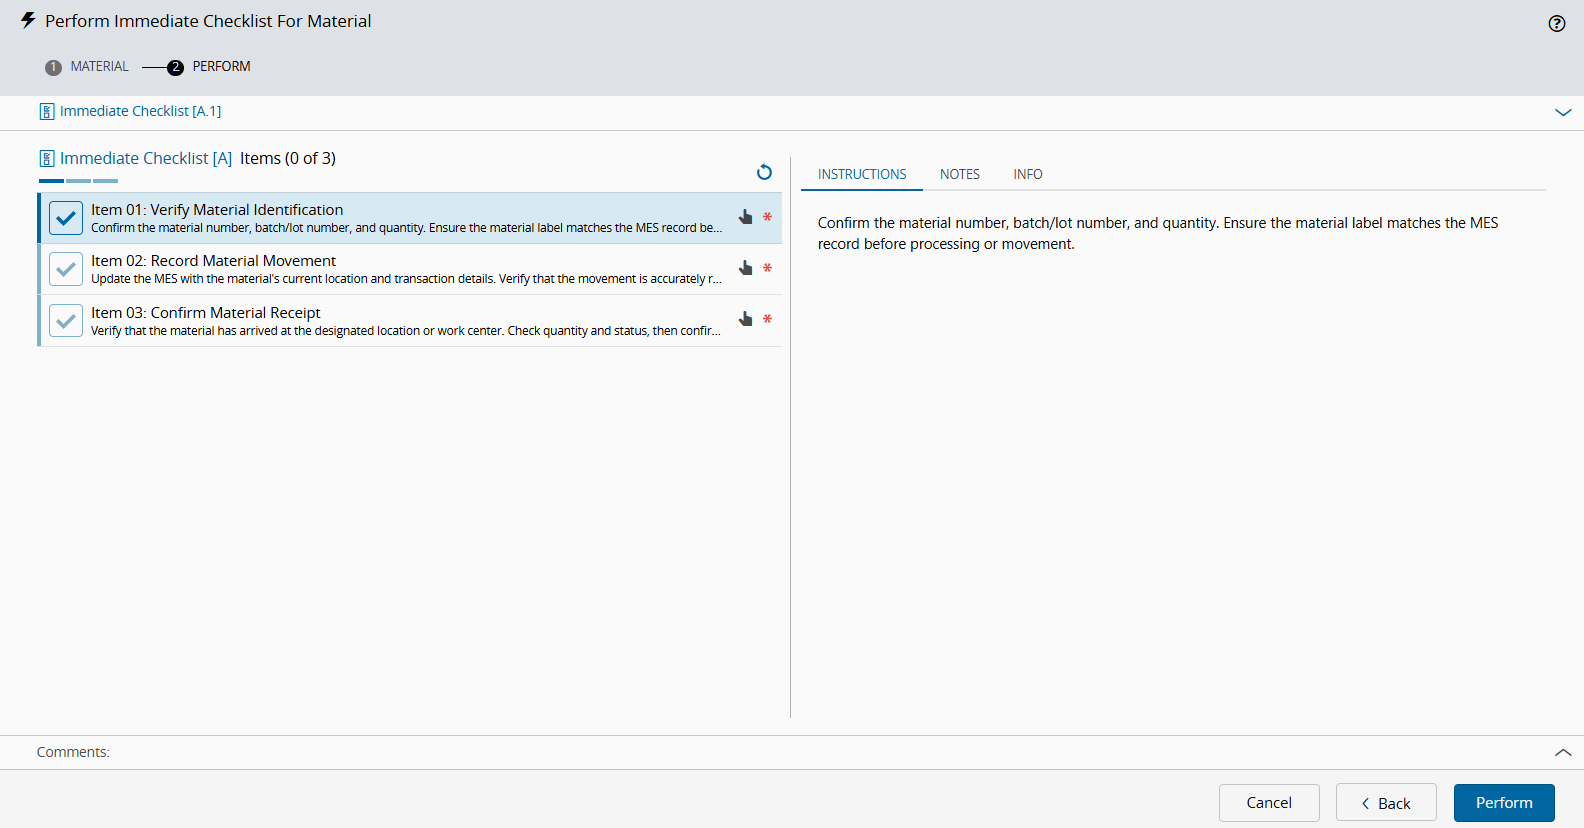Check Item 02 Record Material Movement checkbox
The width and height of the screenshot is (1584, 828).
(x=66, y=269)
